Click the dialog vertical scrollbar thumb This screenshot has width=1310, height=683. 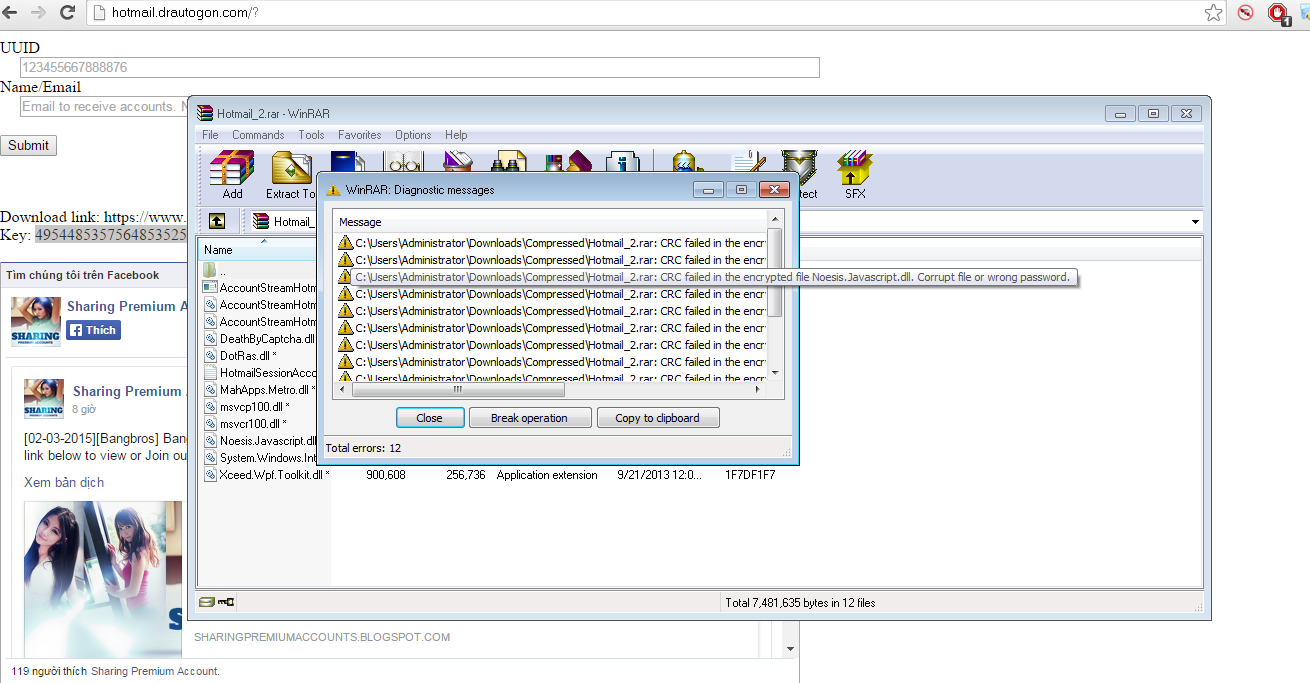775,272
